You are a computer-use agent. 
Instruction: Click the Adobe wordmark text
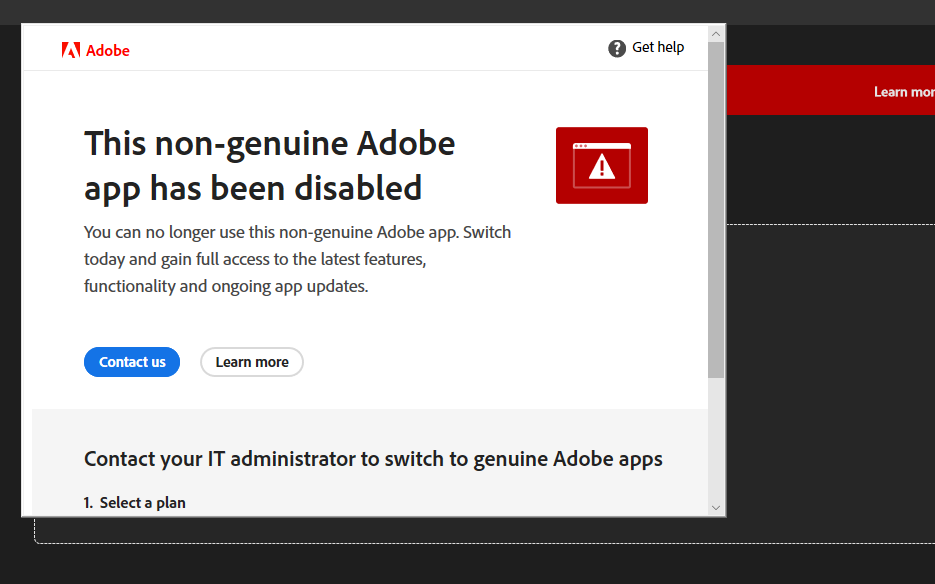tap(108, 51)
